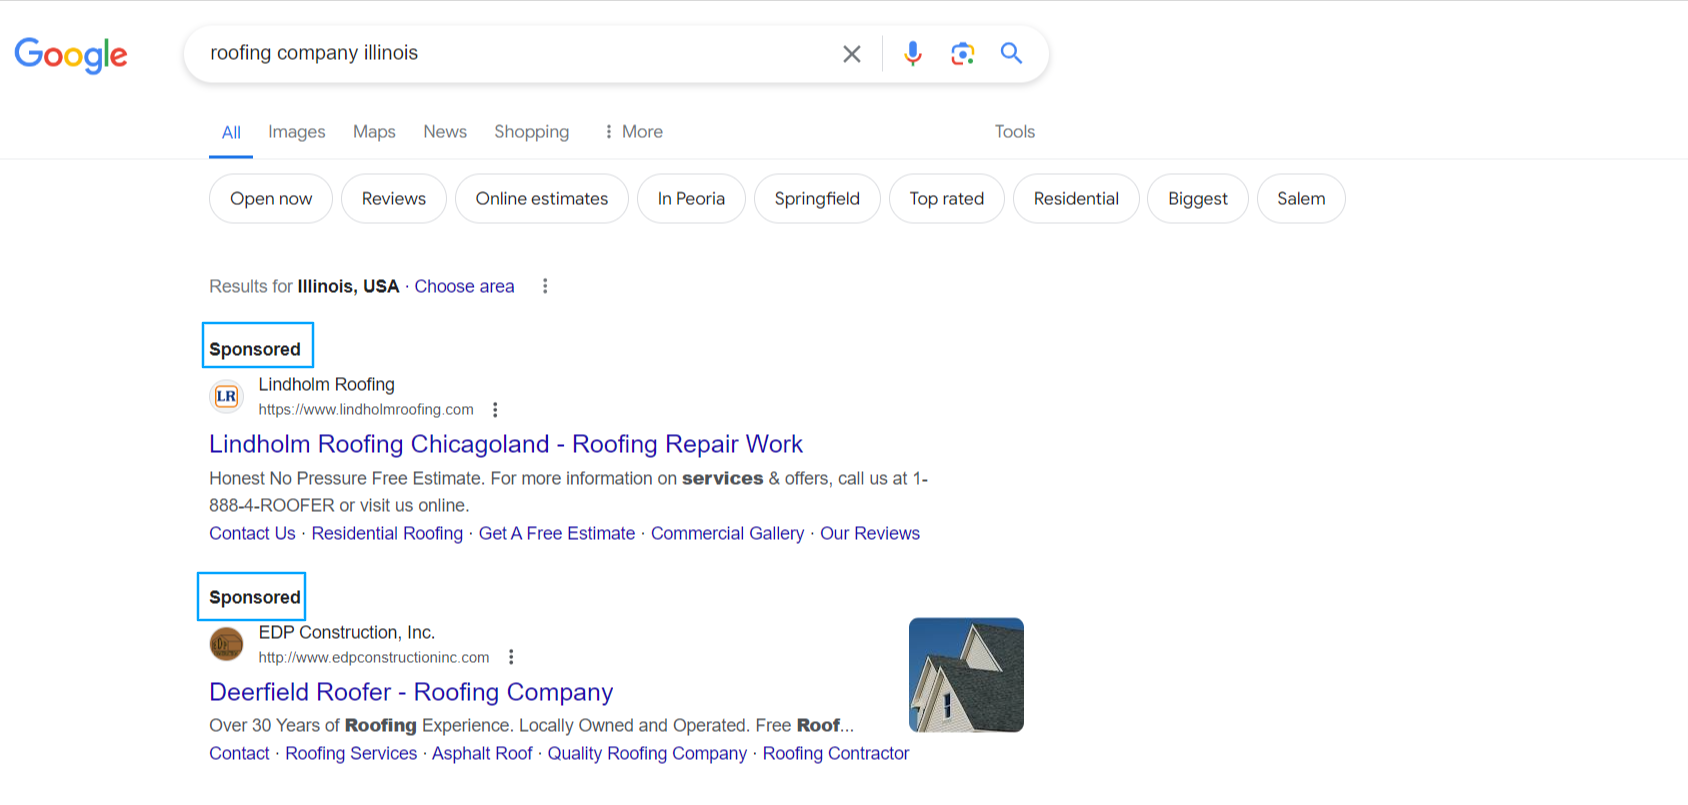Click the Sponsored label above Lindholm Roofing
The image size is (1688, 805).
pos(255,349)
